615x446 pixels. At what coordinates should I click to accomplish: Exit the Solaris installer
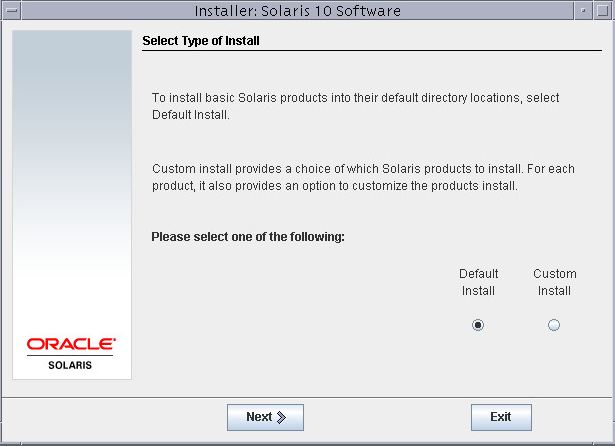(x=501, y=417)
